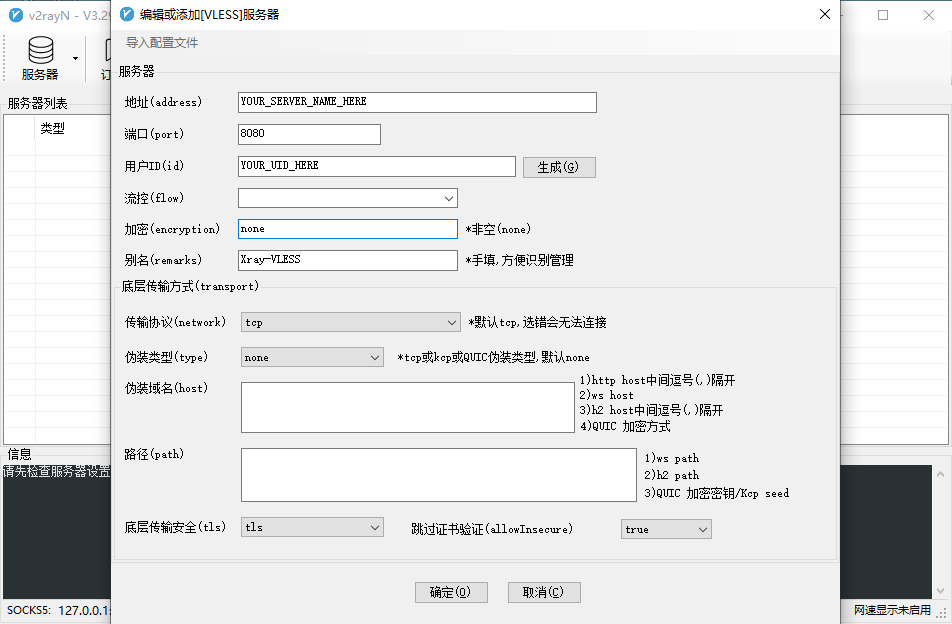
Task: Click the Servers database icon in v2rayN toolbar
Action: tap(40, 50)
